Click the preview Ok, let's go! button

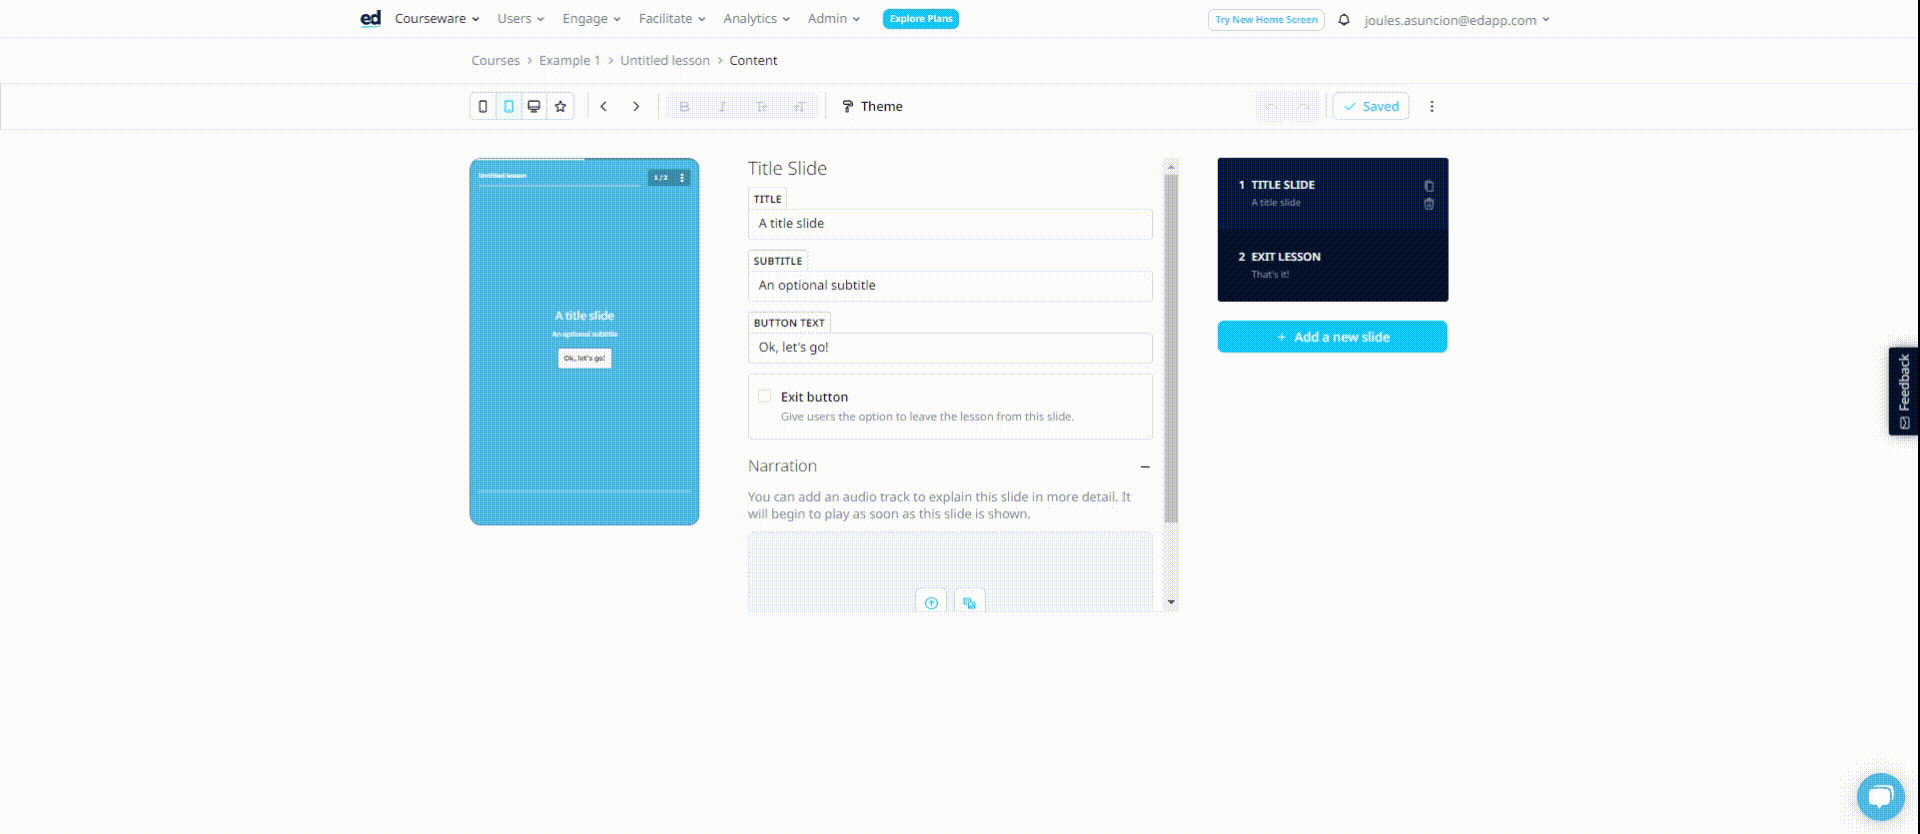coord(584,358)
